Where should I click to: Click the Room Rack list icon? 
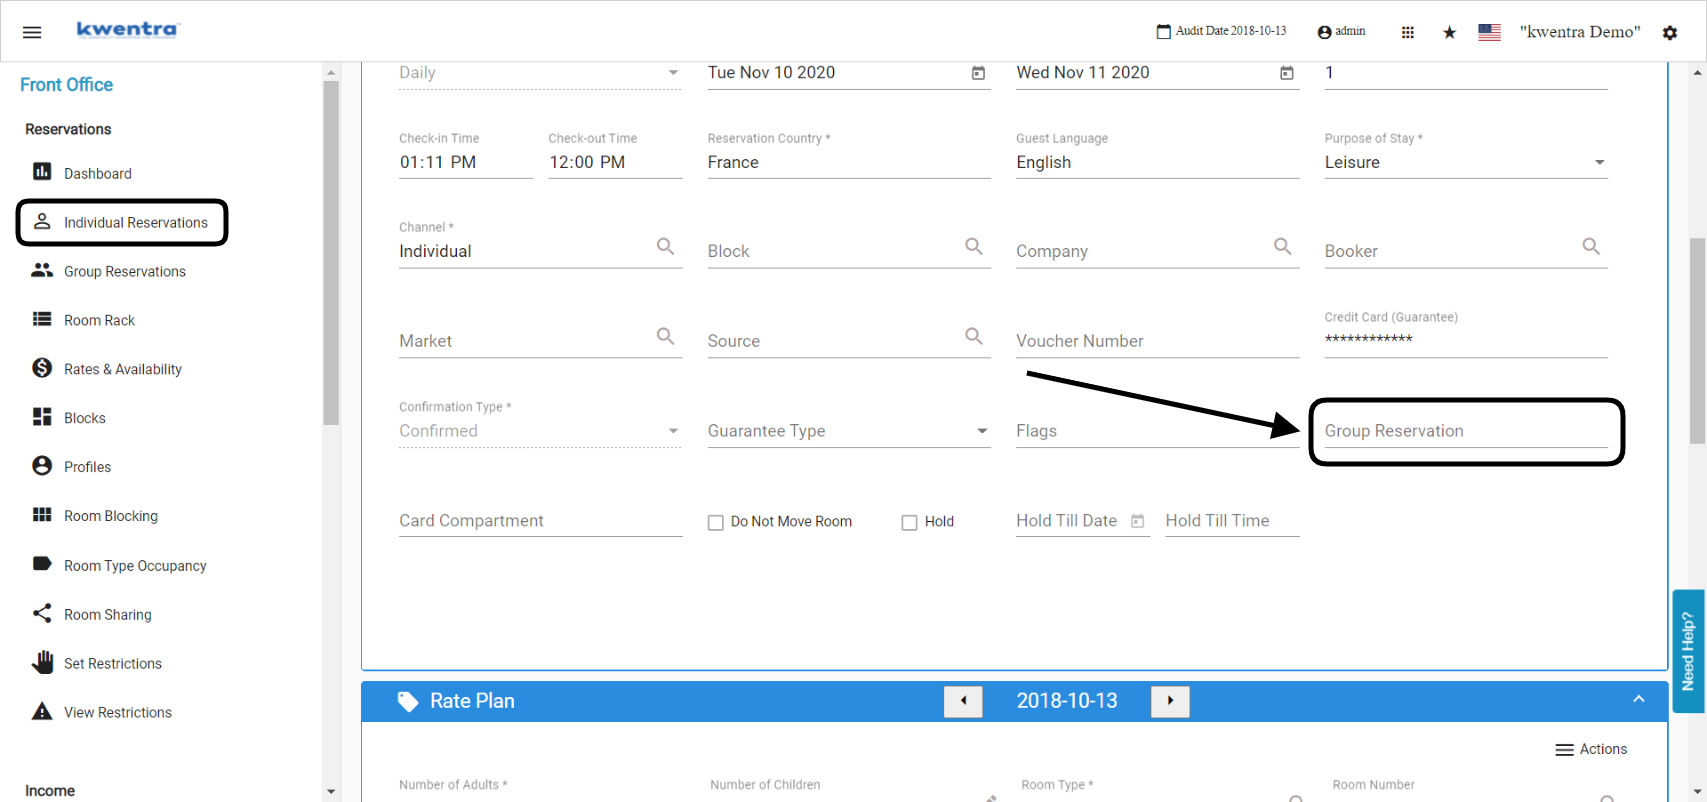pos(42,319)
